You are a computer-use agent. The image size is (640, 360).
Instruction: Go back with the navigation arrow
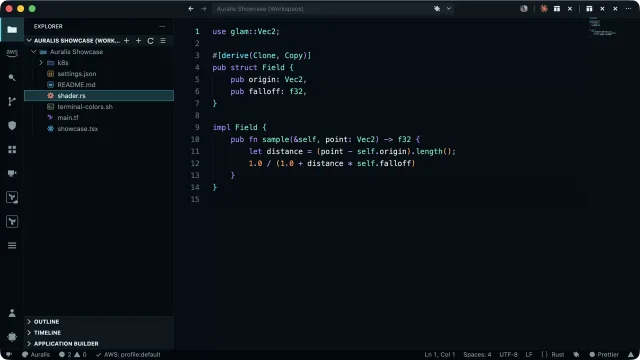pos(191,9)
